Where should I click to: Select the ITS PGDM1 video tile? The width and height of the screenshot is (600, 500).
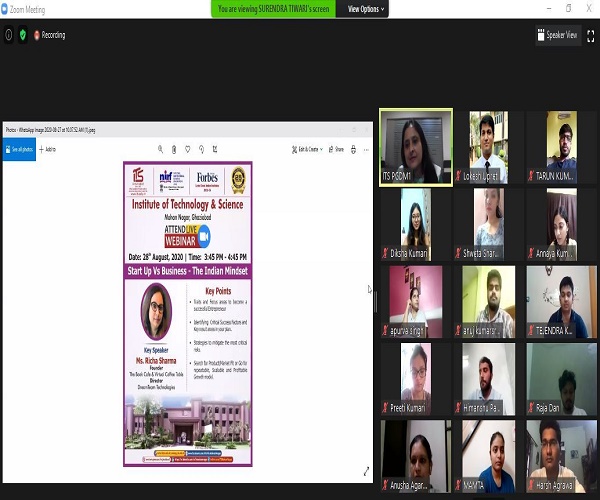click(x=416, y=147)
